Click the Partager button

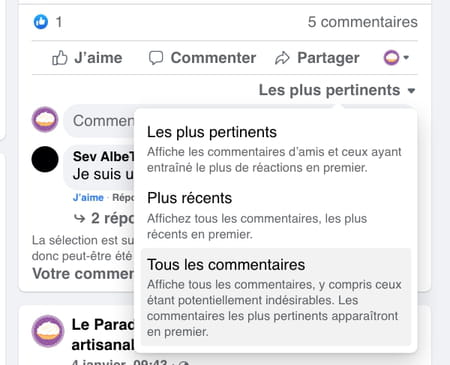point(317,58)
